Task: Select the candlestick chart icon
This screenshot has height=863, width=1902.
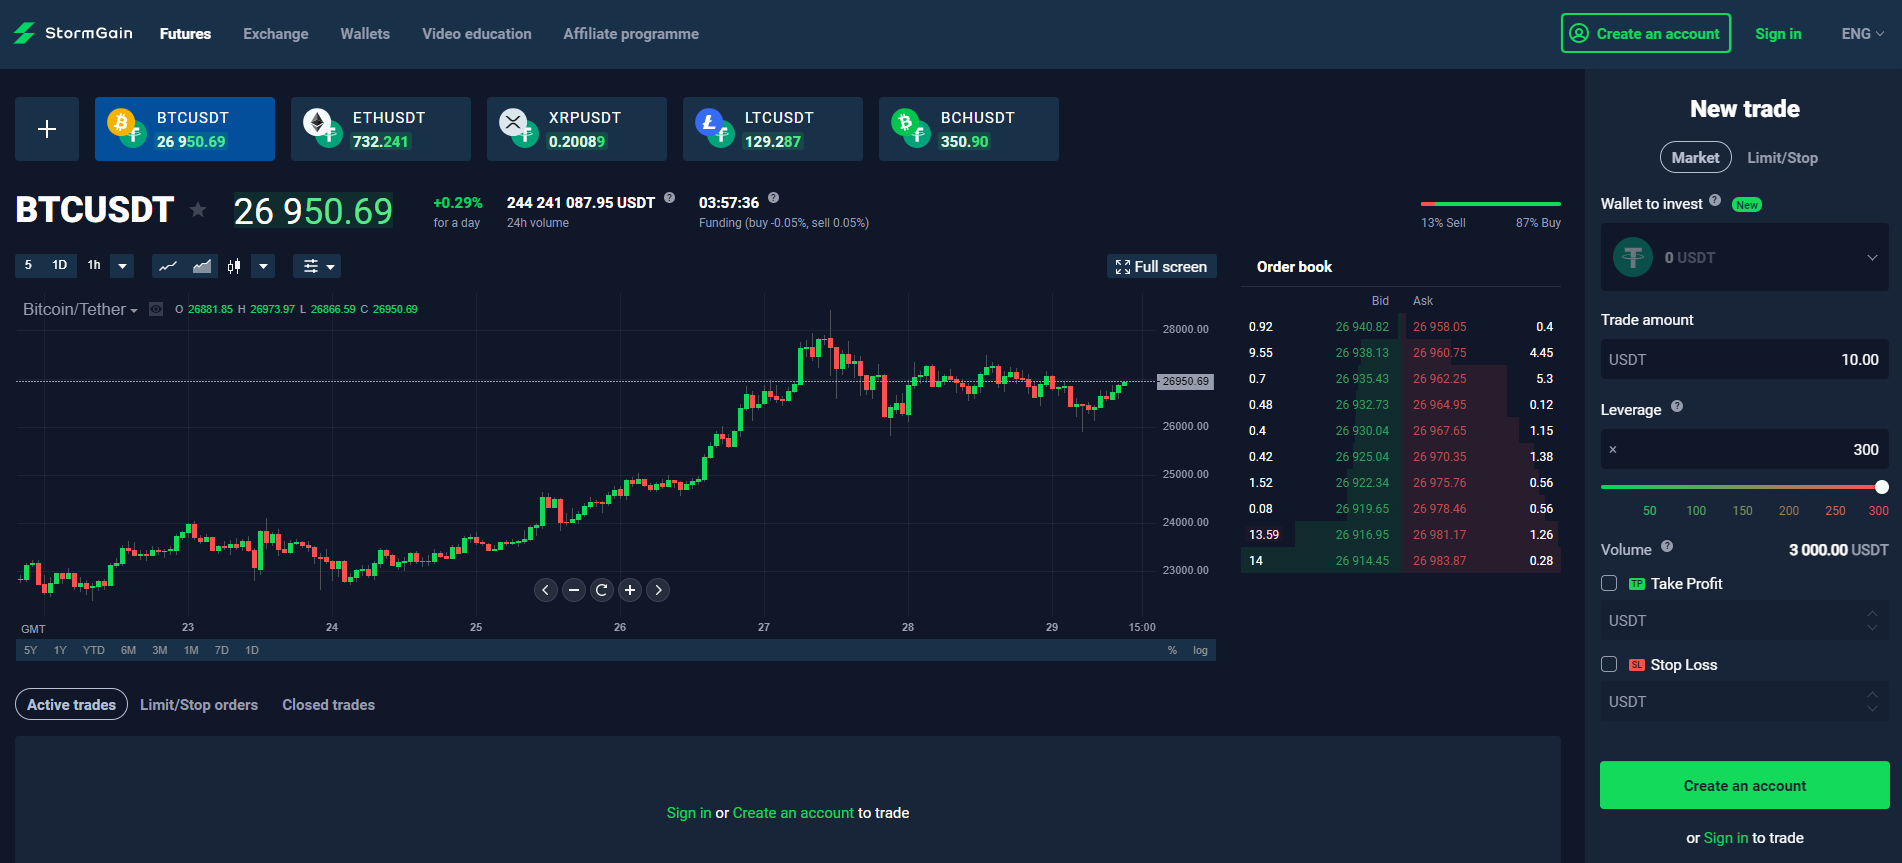Action: point(234,266)
